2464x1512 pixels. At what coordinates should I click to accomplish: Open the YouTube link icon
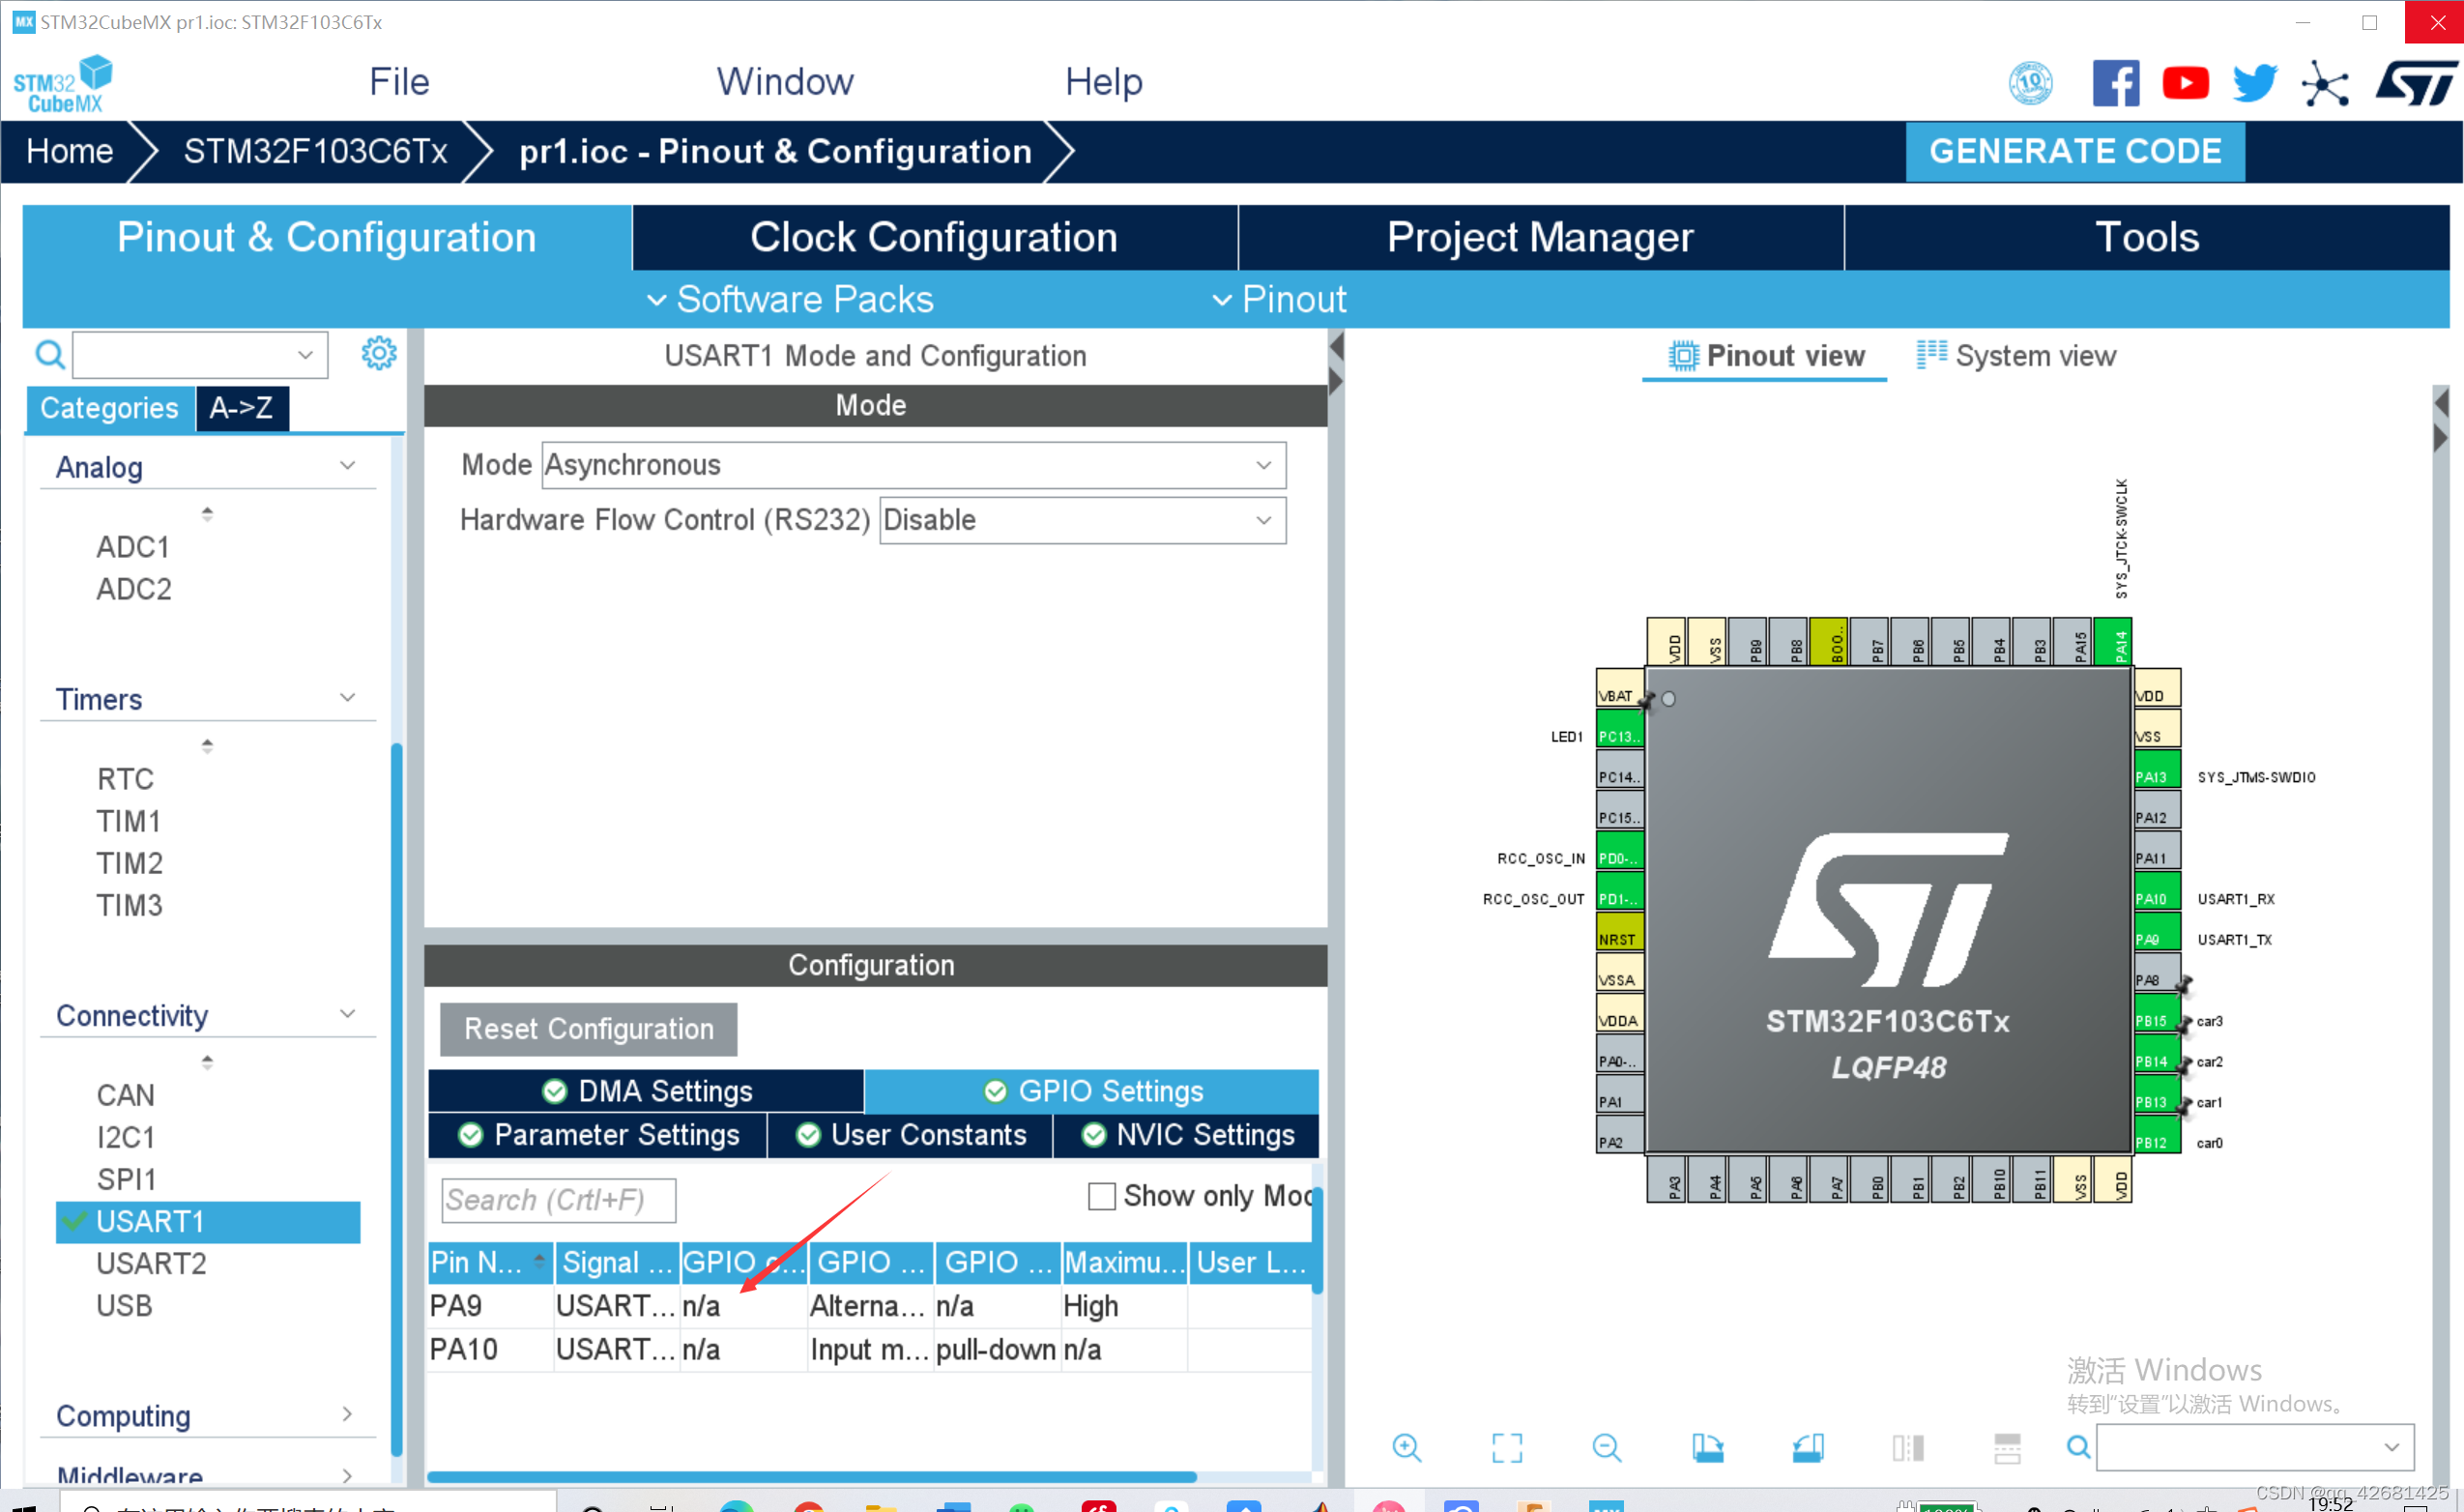2185,83
